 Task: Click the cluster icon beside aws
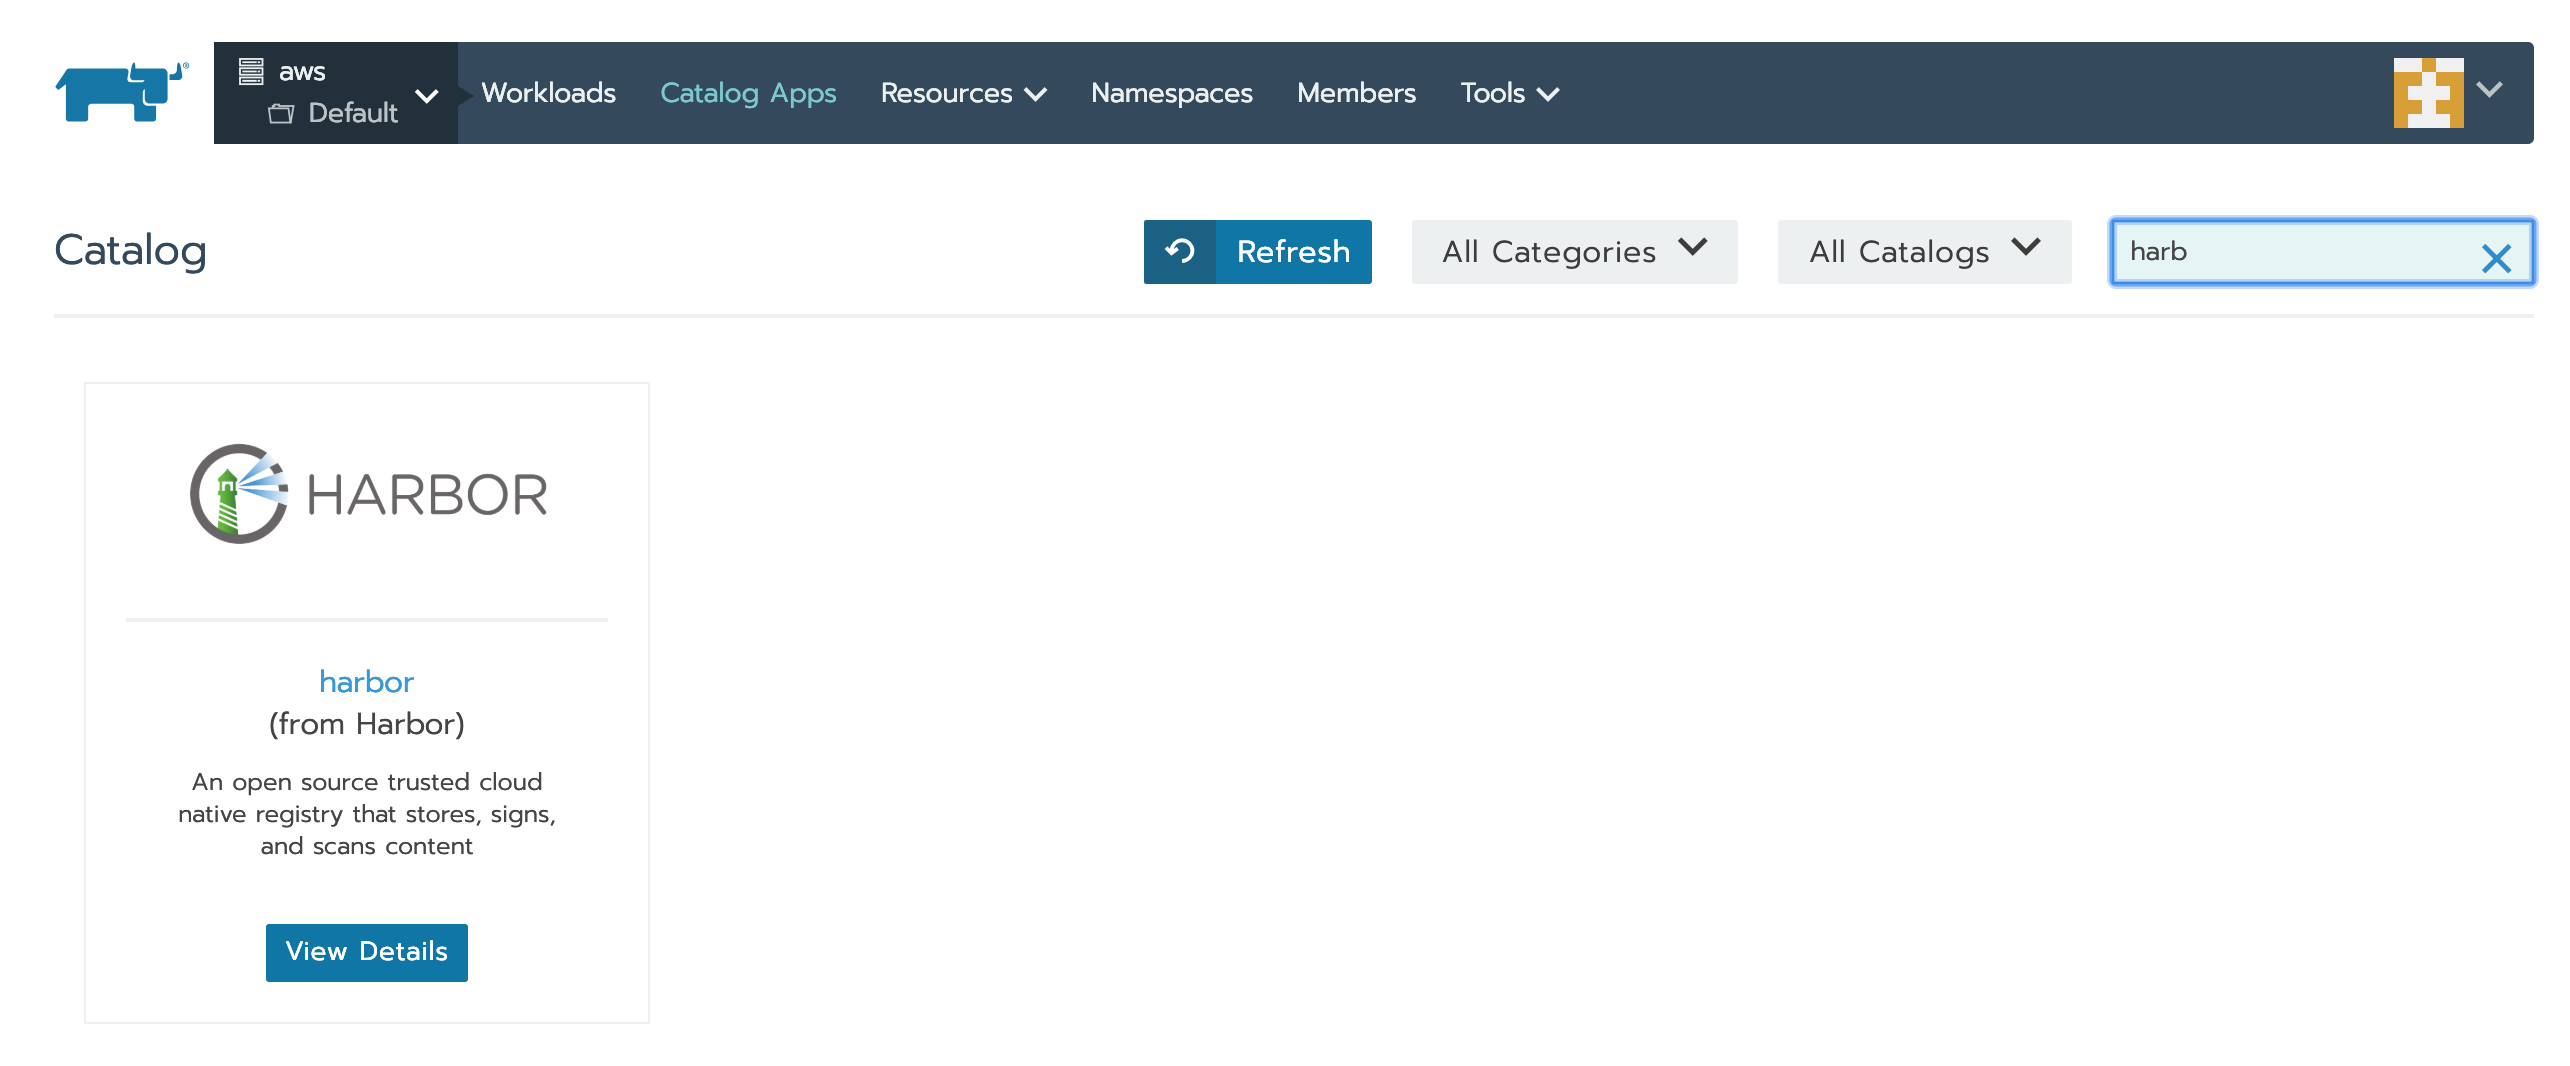pyautogui.click(x=252, y=70)
